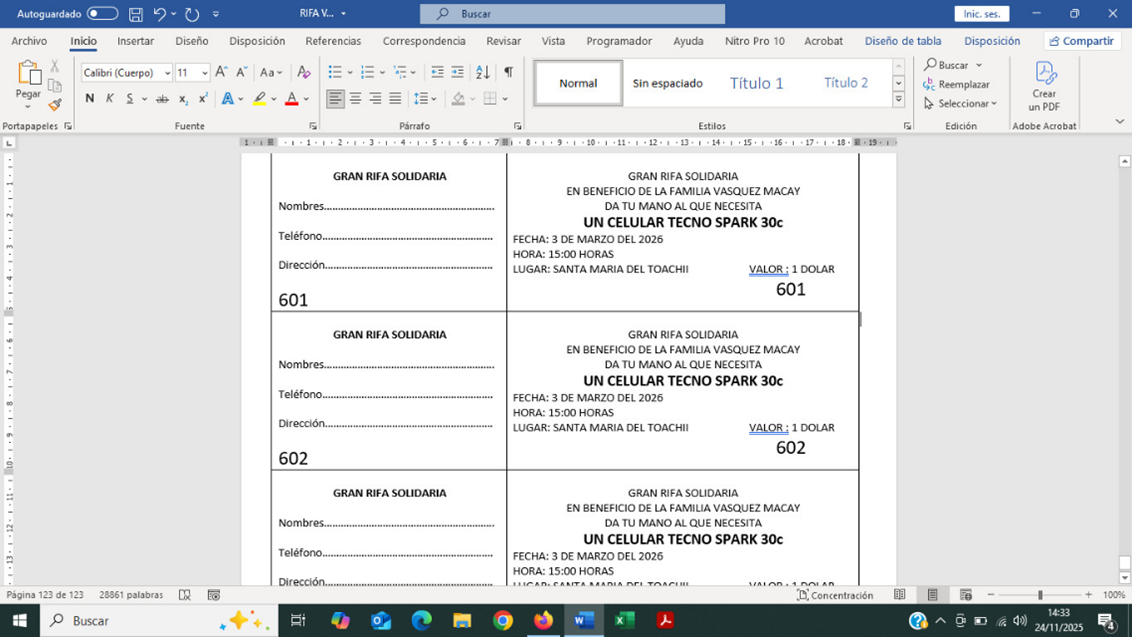
Task: Open the Insertar ribbon tab
Action: (x=135, y=41)
